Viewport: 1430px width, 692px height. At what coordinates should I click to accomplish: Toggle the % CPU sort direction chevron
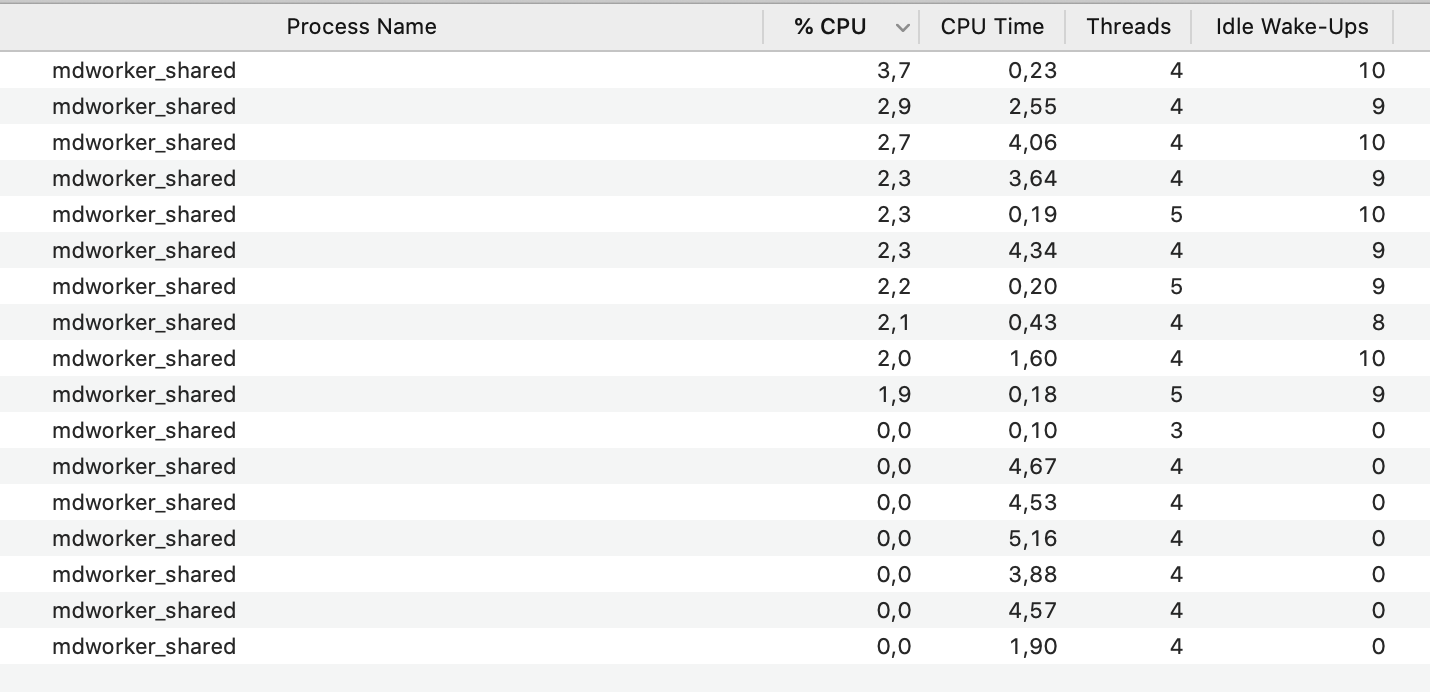[x=903, y=28]
